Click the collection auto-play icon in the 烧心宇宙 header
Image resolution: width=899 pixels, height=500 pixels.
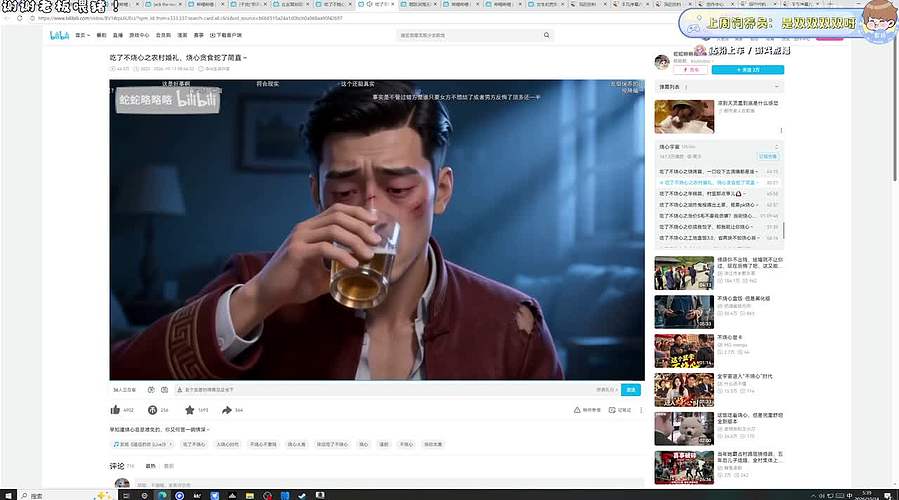tap(777, 147)
